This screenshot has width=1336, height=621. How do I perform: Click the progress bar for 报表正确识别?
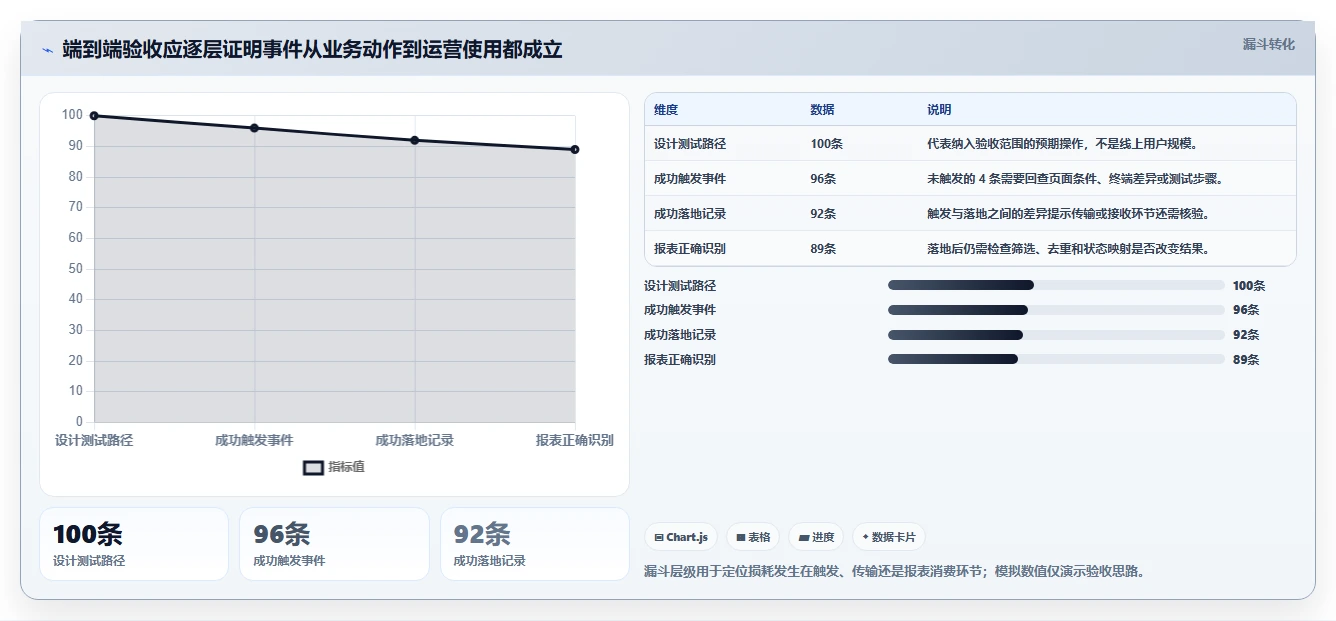click(1056, 359)
